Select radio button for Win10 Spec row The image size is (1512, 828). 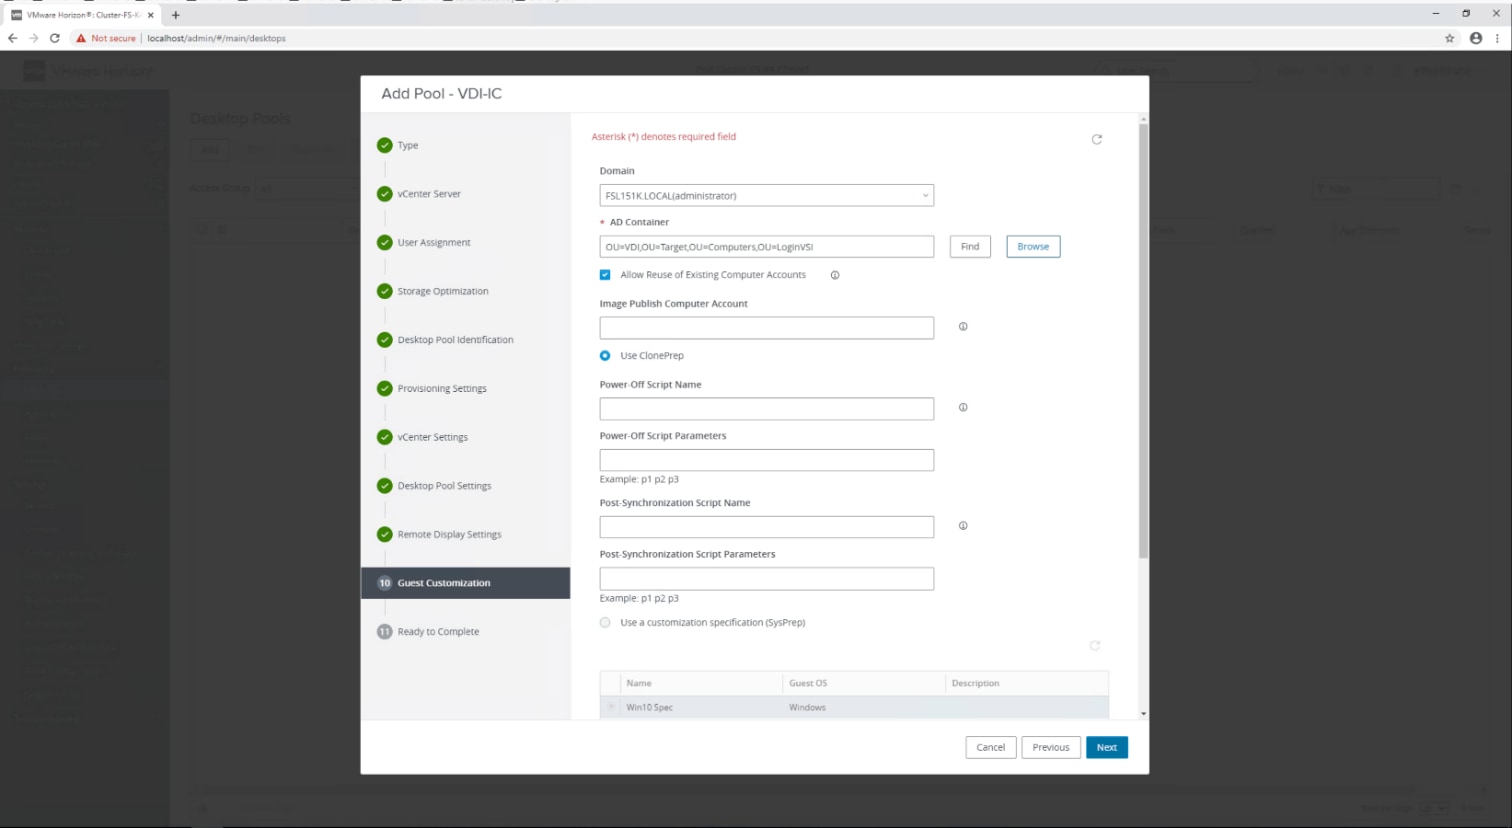click(x=611, y=707)
